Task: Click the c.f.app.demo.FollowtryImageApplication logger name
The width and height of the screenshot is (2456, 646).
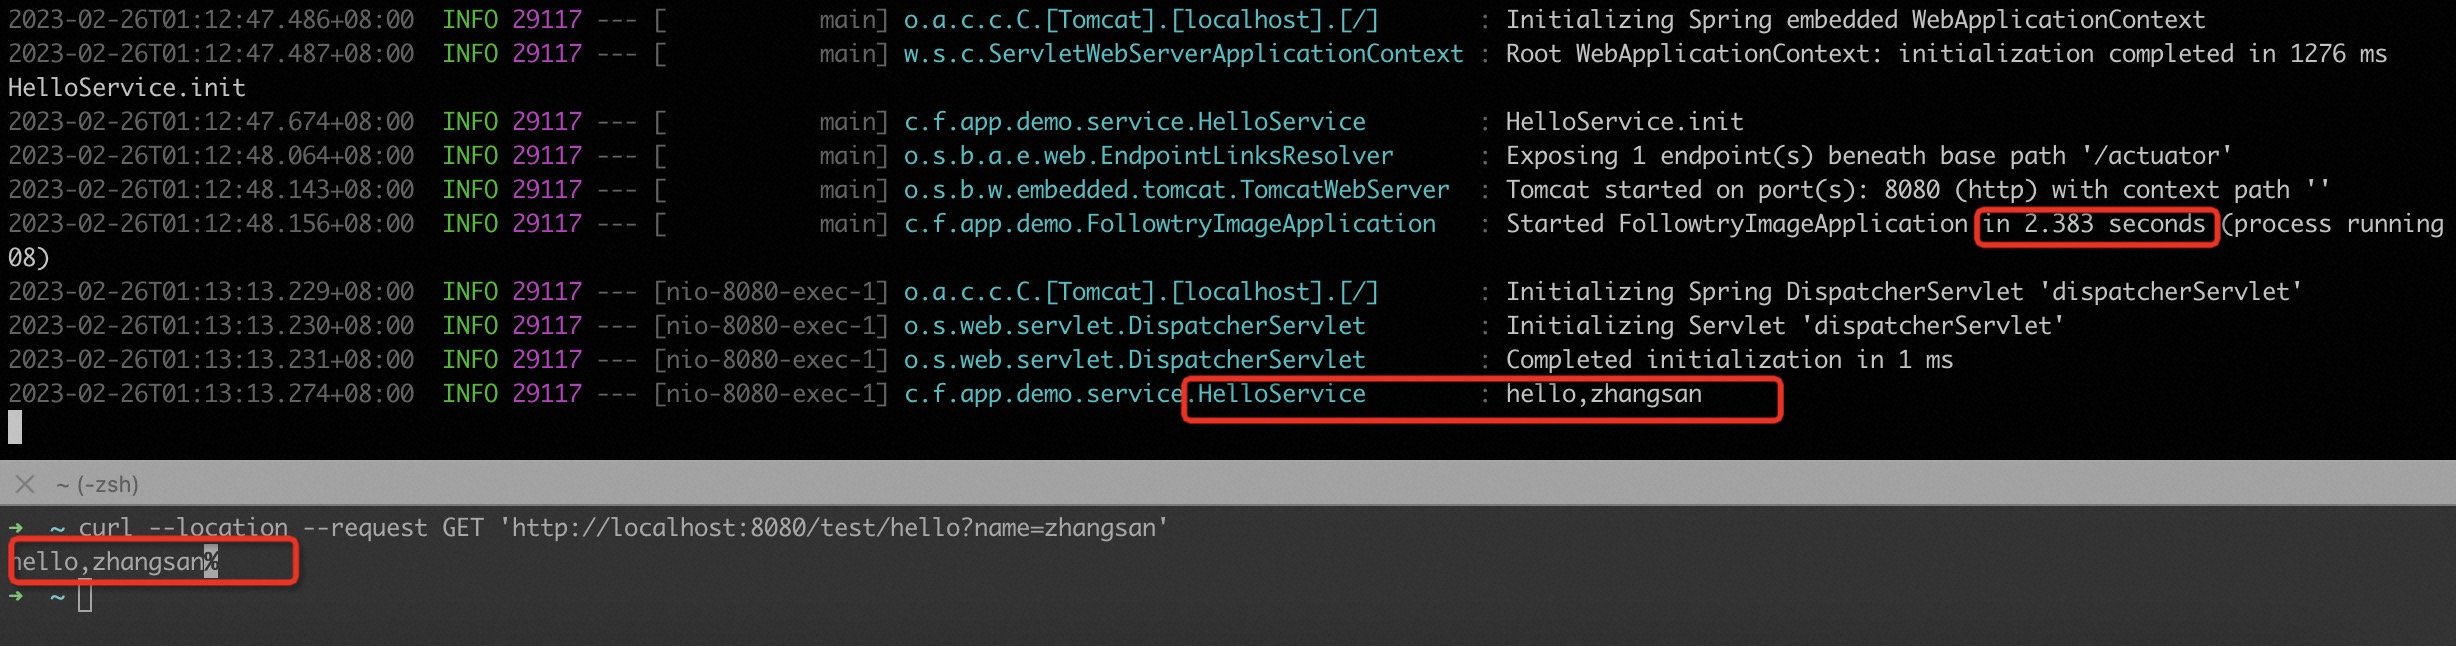Action: click(1169, 224)
